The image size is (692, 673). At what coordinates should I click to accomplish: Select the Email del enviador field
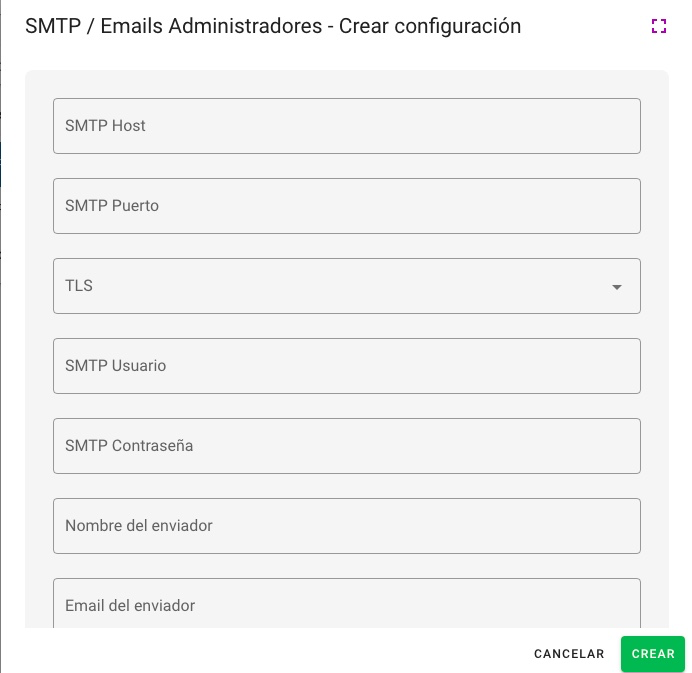coord(346,604)
